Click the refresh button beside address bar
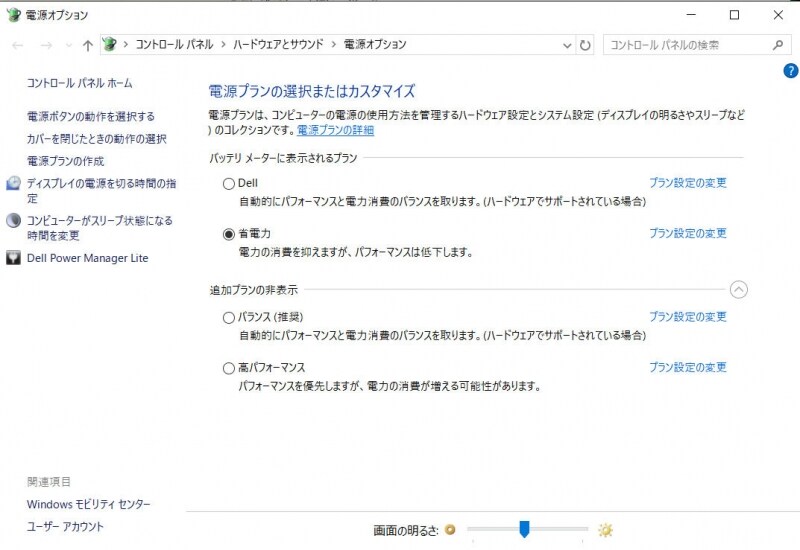800x550 pixels. (585, 45)
